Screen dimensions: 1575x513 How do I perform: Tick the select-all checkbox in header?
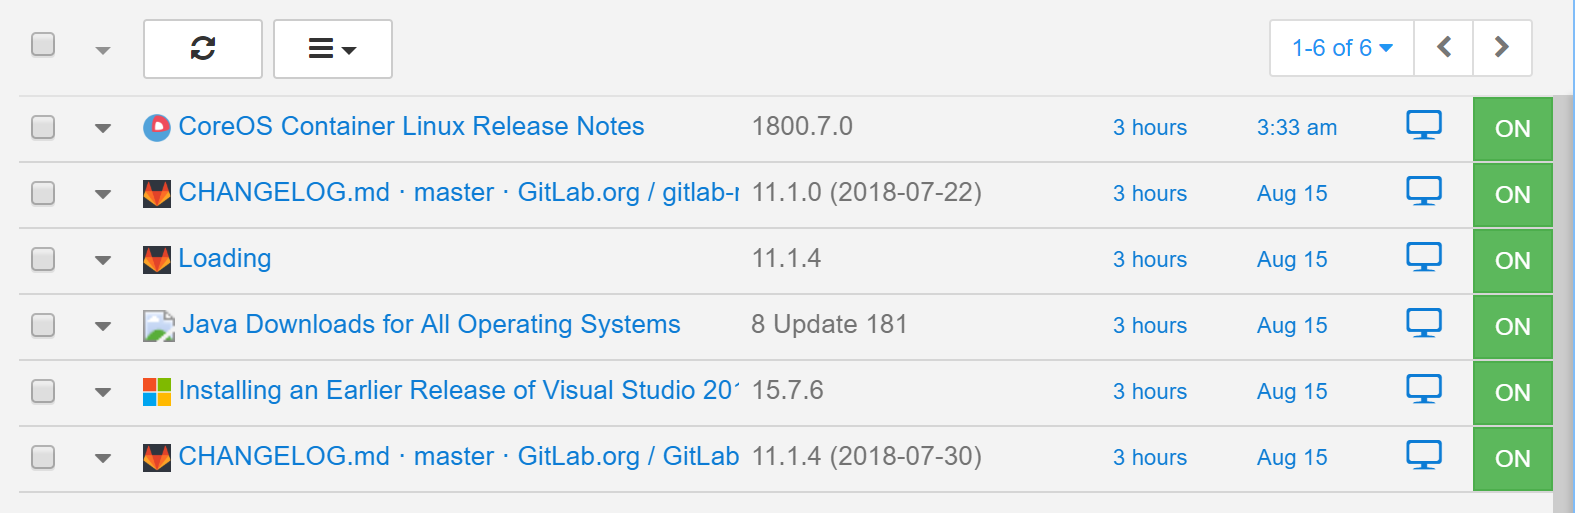coord(43,45)
